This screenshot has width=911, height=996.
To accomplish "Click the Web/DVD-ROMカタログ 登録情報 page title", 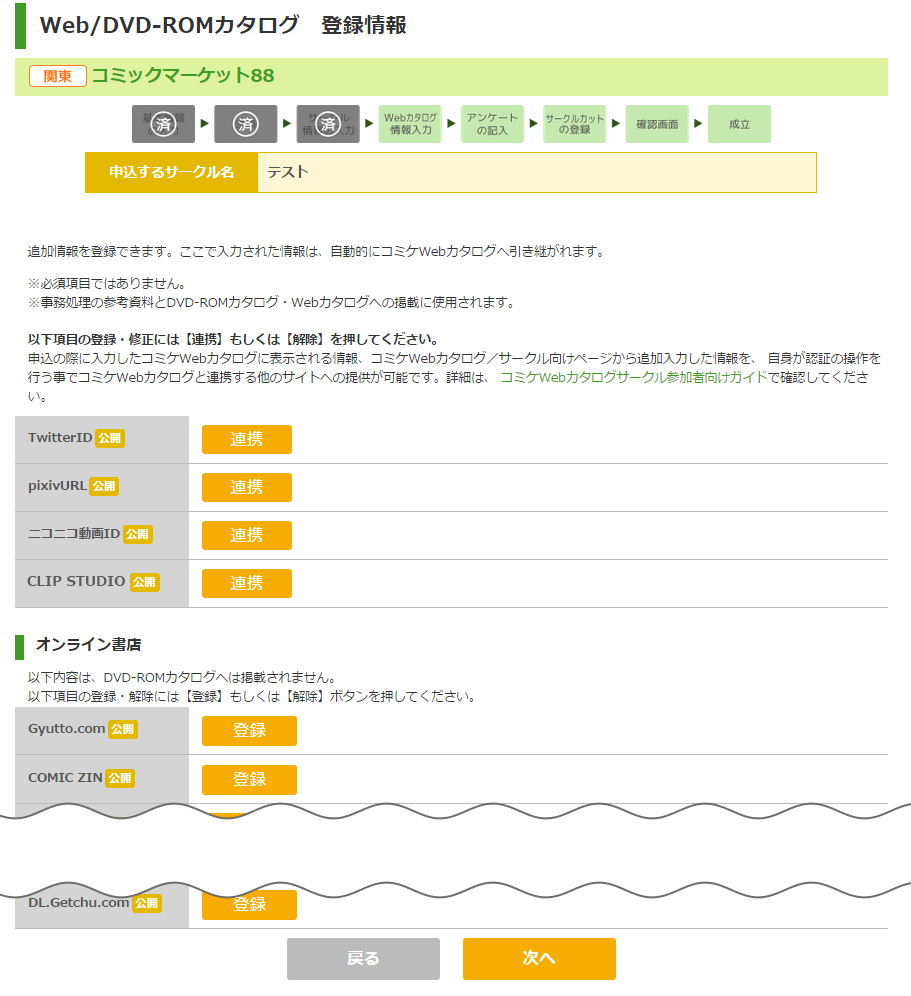I will [x=223, y=25].
